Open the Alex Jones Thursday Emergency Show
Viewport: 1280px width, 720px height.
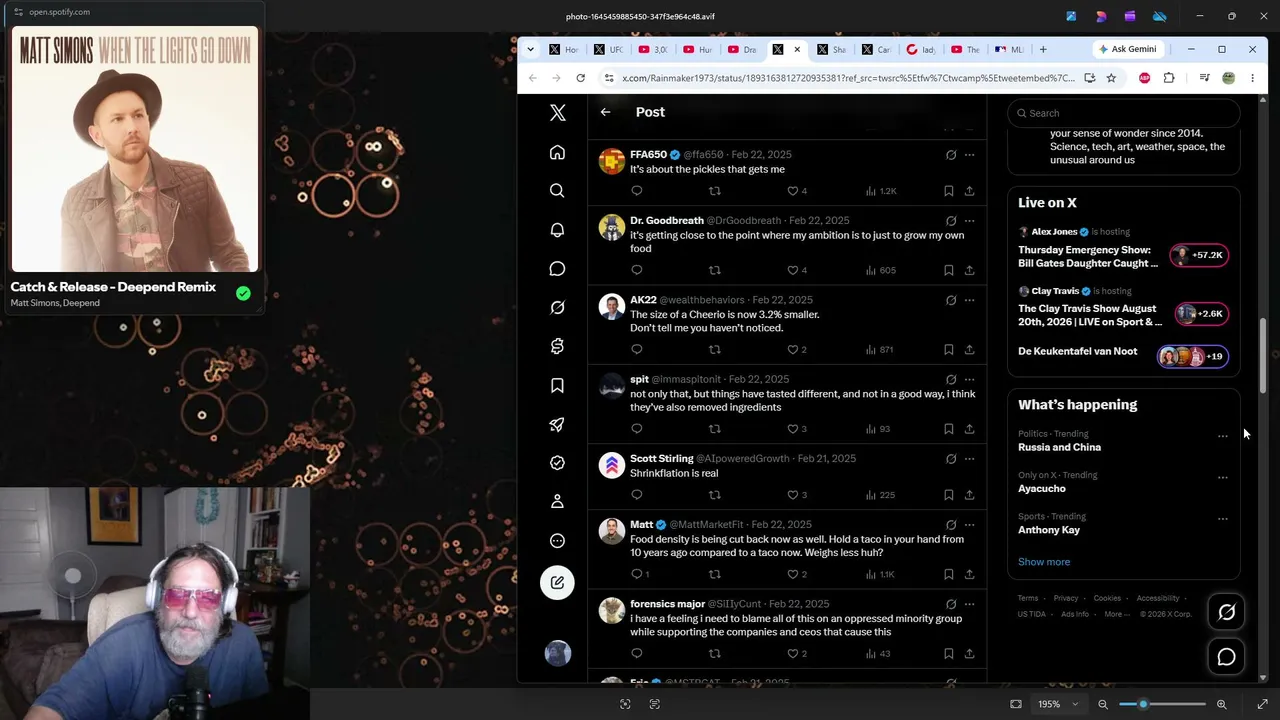(1088, 256)
